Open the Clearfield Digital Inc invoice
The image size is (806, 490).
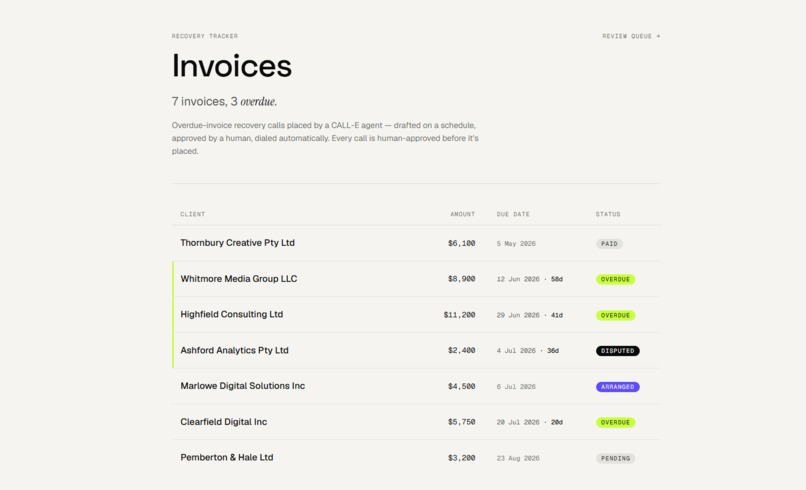416,422
